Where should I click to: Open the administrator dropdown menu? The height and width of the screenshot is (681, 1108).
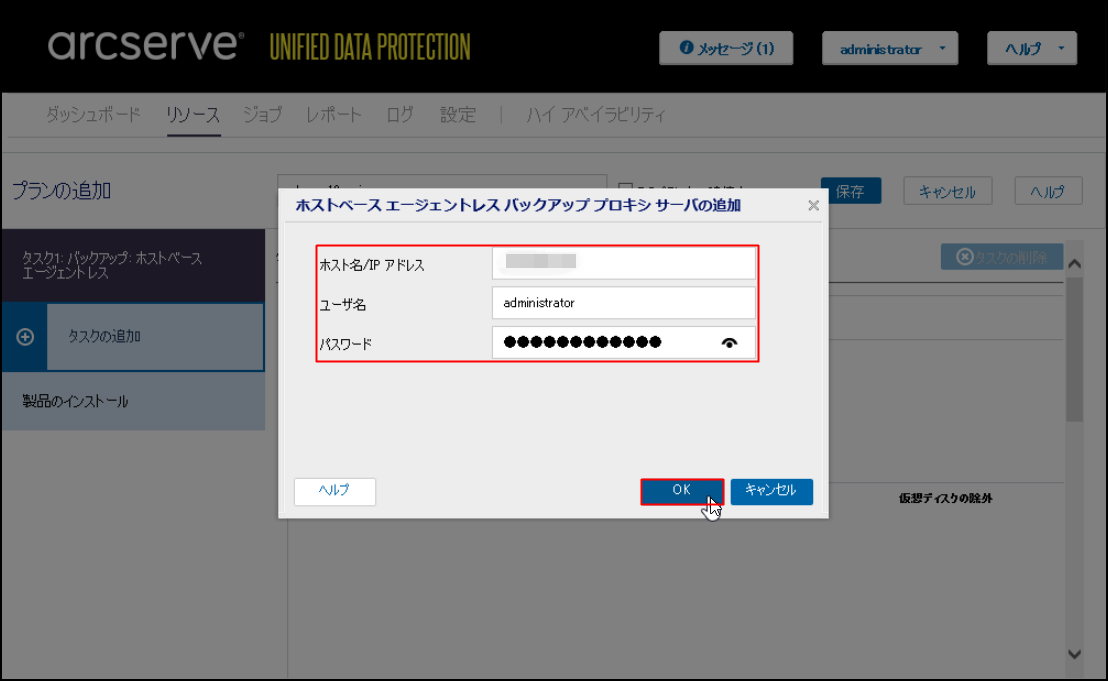(x=890, y=48)
